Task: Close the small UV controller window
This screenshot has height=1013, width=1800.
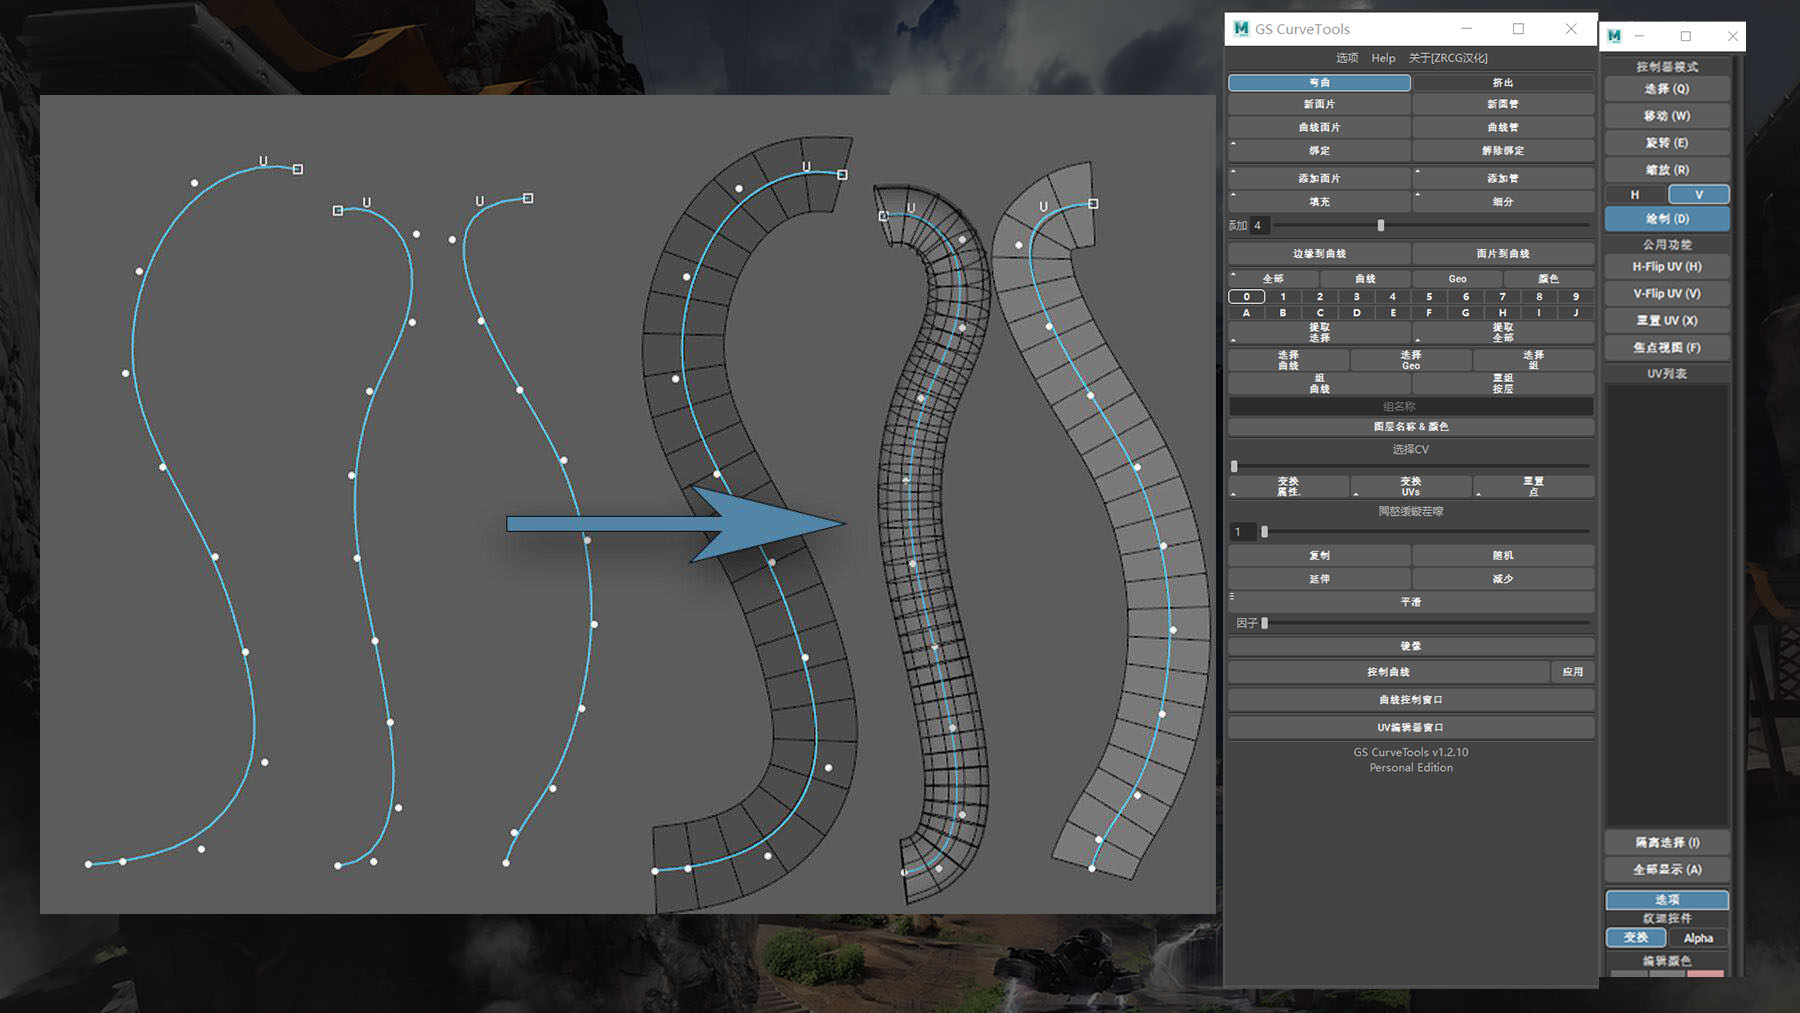Action: click(x=1732, y=36)
